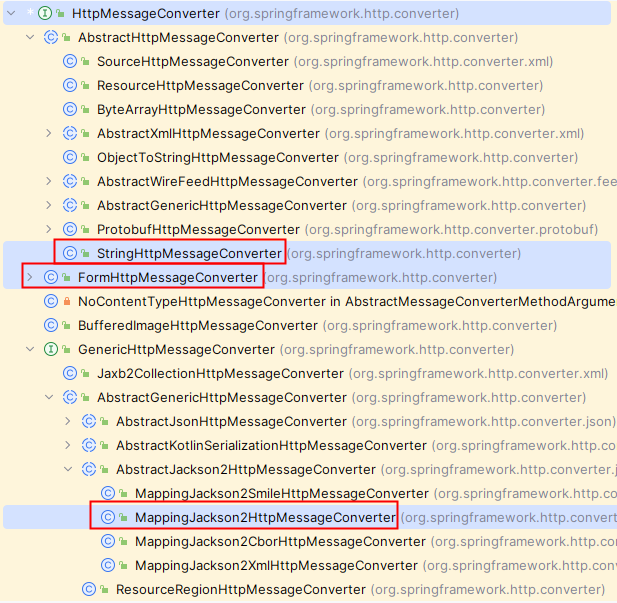Click the class icon of NoContentTypeHttpMessageConverter
Screen dimensions: 617x603
[x=51, y=302]
